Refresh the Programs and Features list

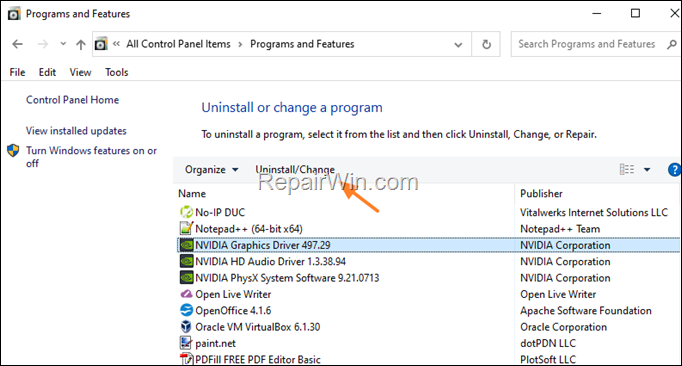(486, 44)
